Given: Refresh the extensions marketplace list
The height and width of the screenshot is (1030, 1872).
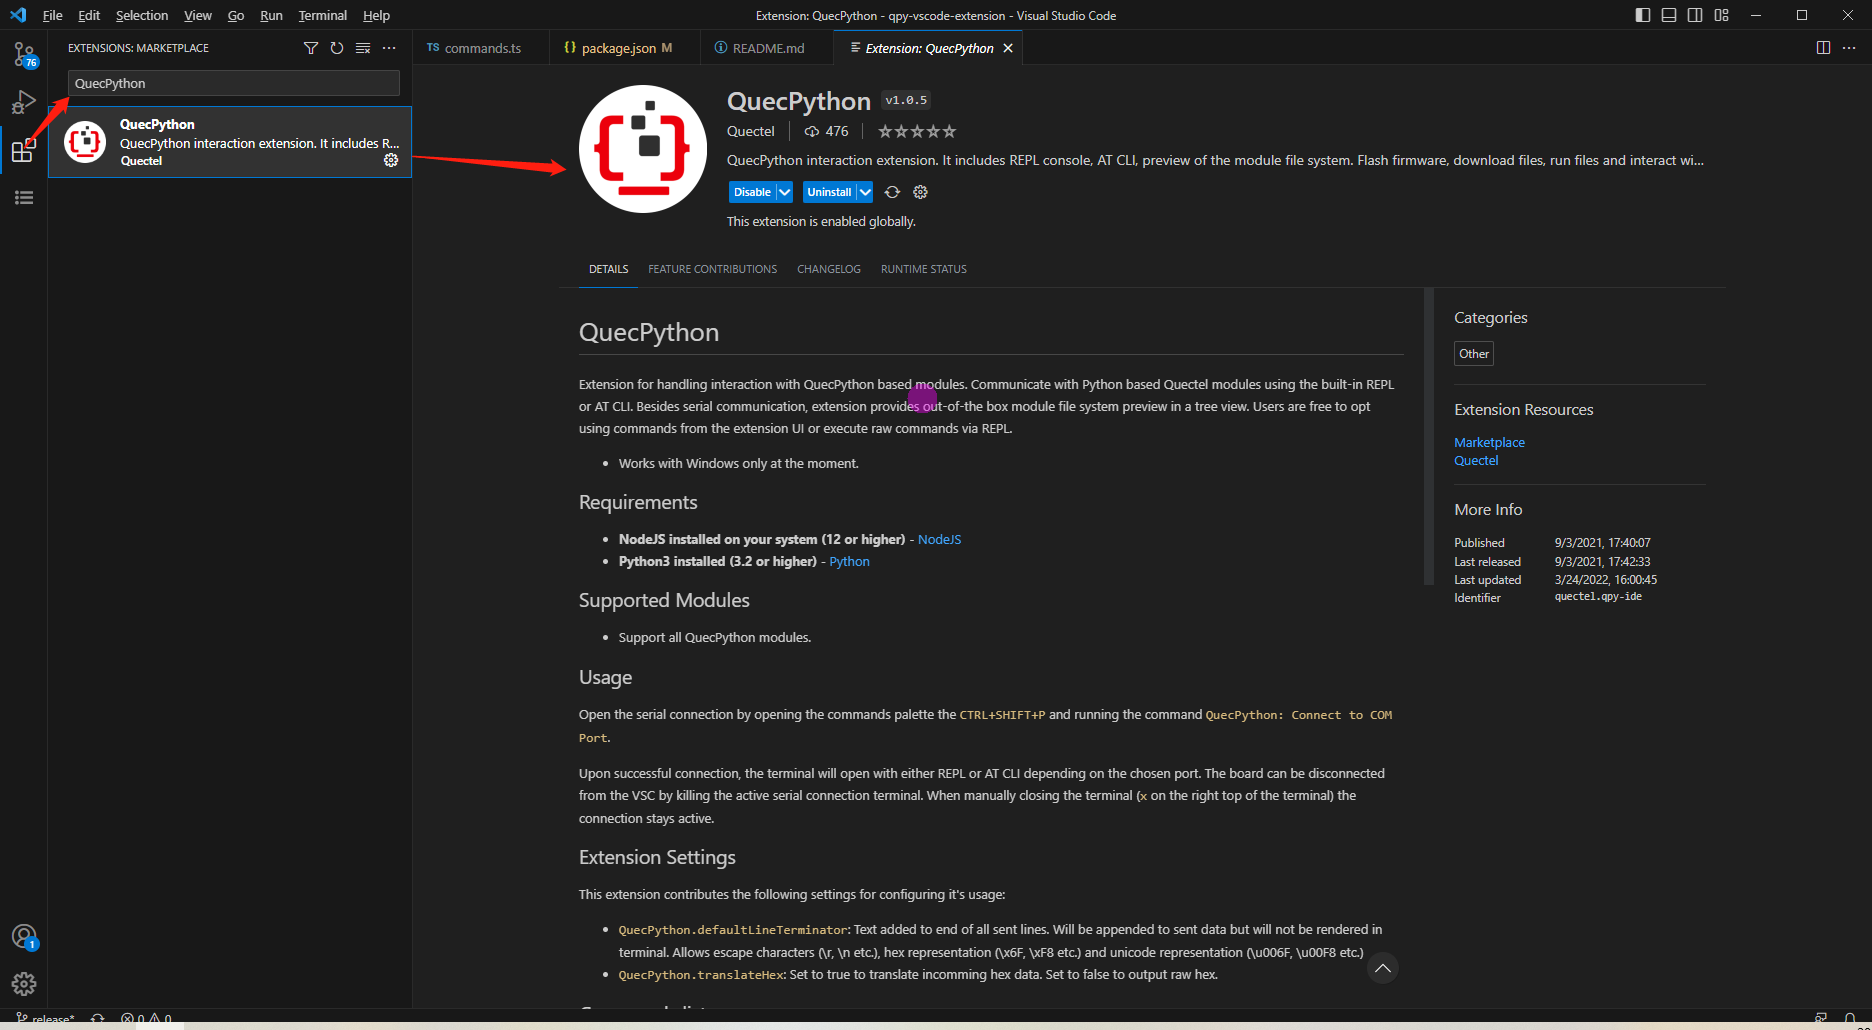Looking at the screenshot, I should pyautogui.click(x=337, y=48).
